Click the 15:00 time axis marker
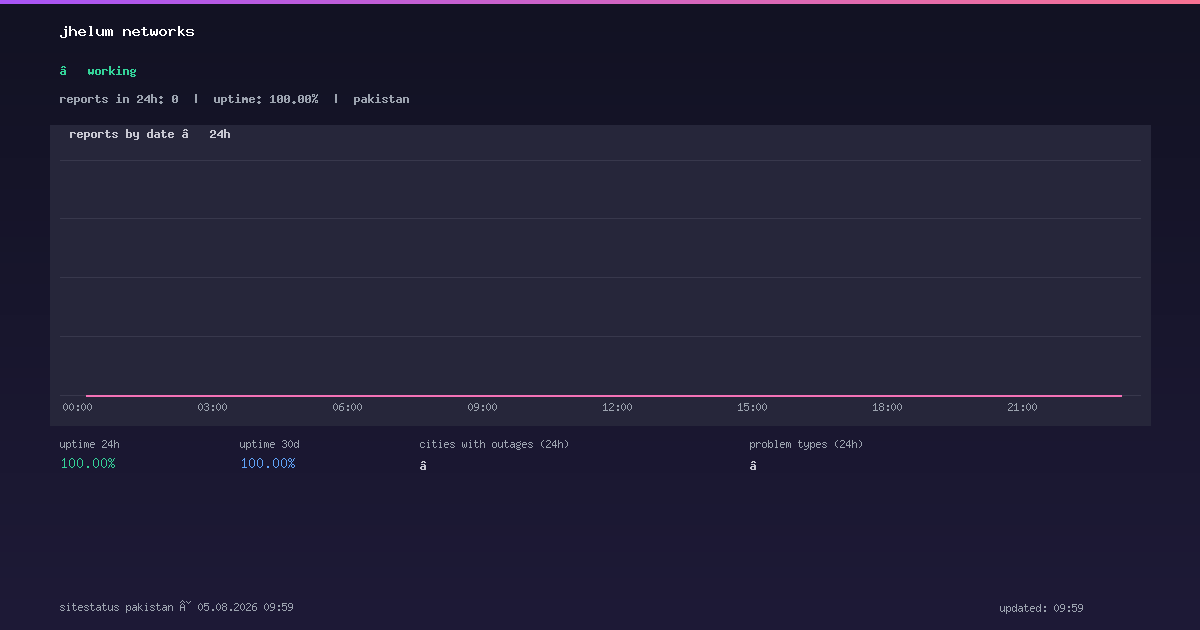The width and height of the screenshot is (1200, 630). coord(752,407)
